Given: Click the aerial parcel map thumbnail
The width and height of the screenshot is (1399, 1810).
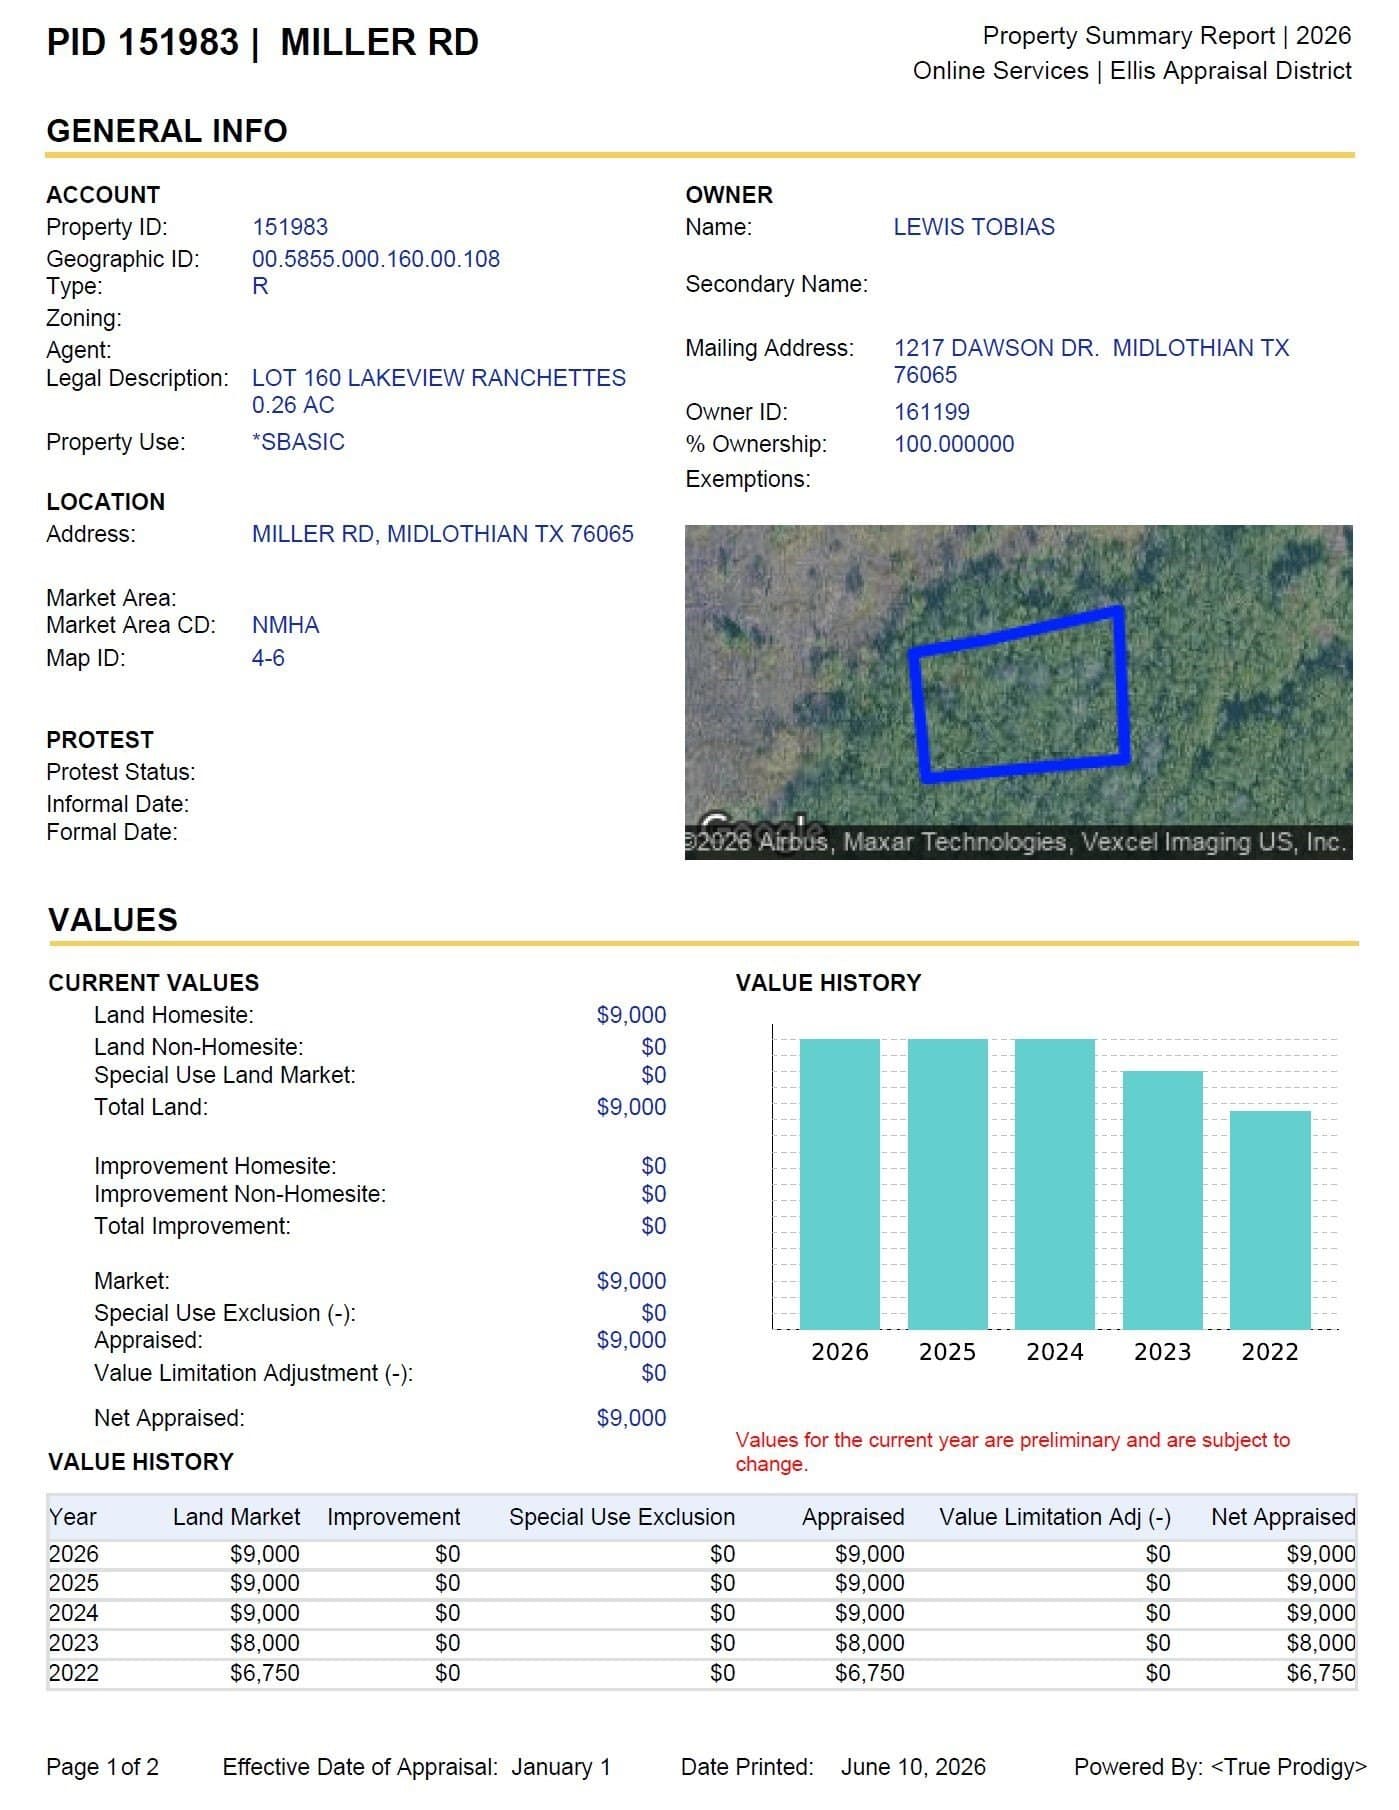Looking at the screenshot, I should (1018, 692).
